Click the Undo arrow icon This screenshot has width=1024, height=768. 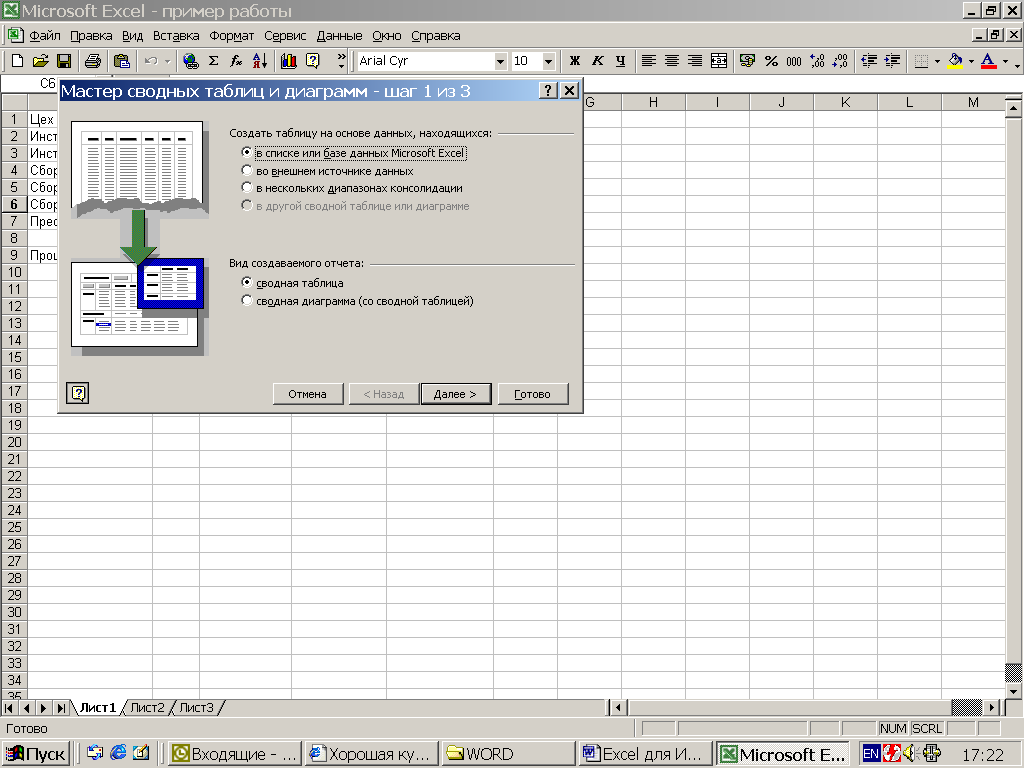(x=151, y=61)
